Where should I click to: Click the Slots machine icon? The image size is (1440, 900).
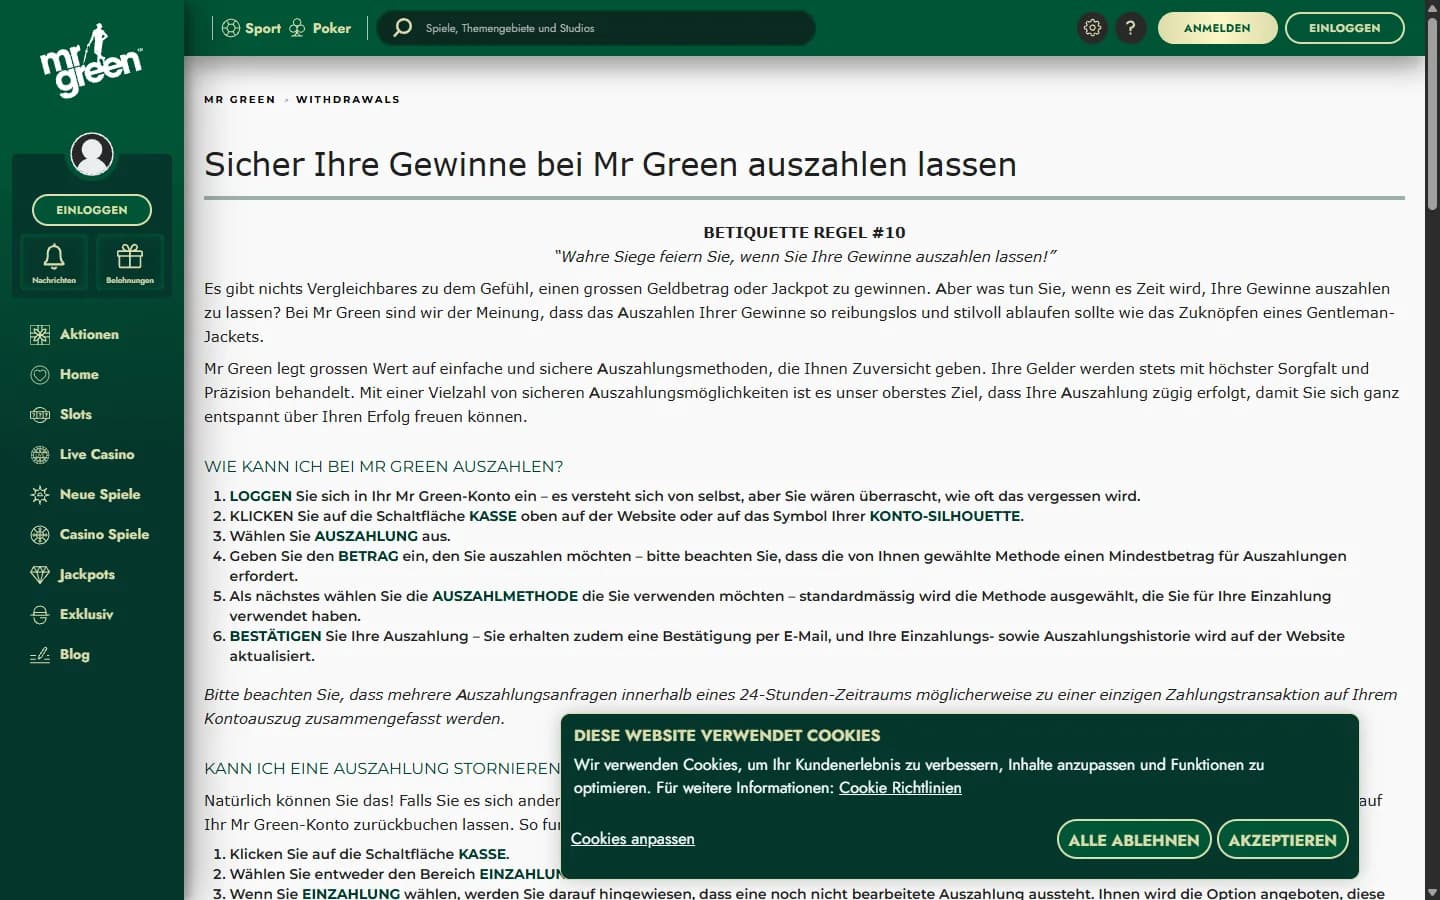tap(40, 415)
